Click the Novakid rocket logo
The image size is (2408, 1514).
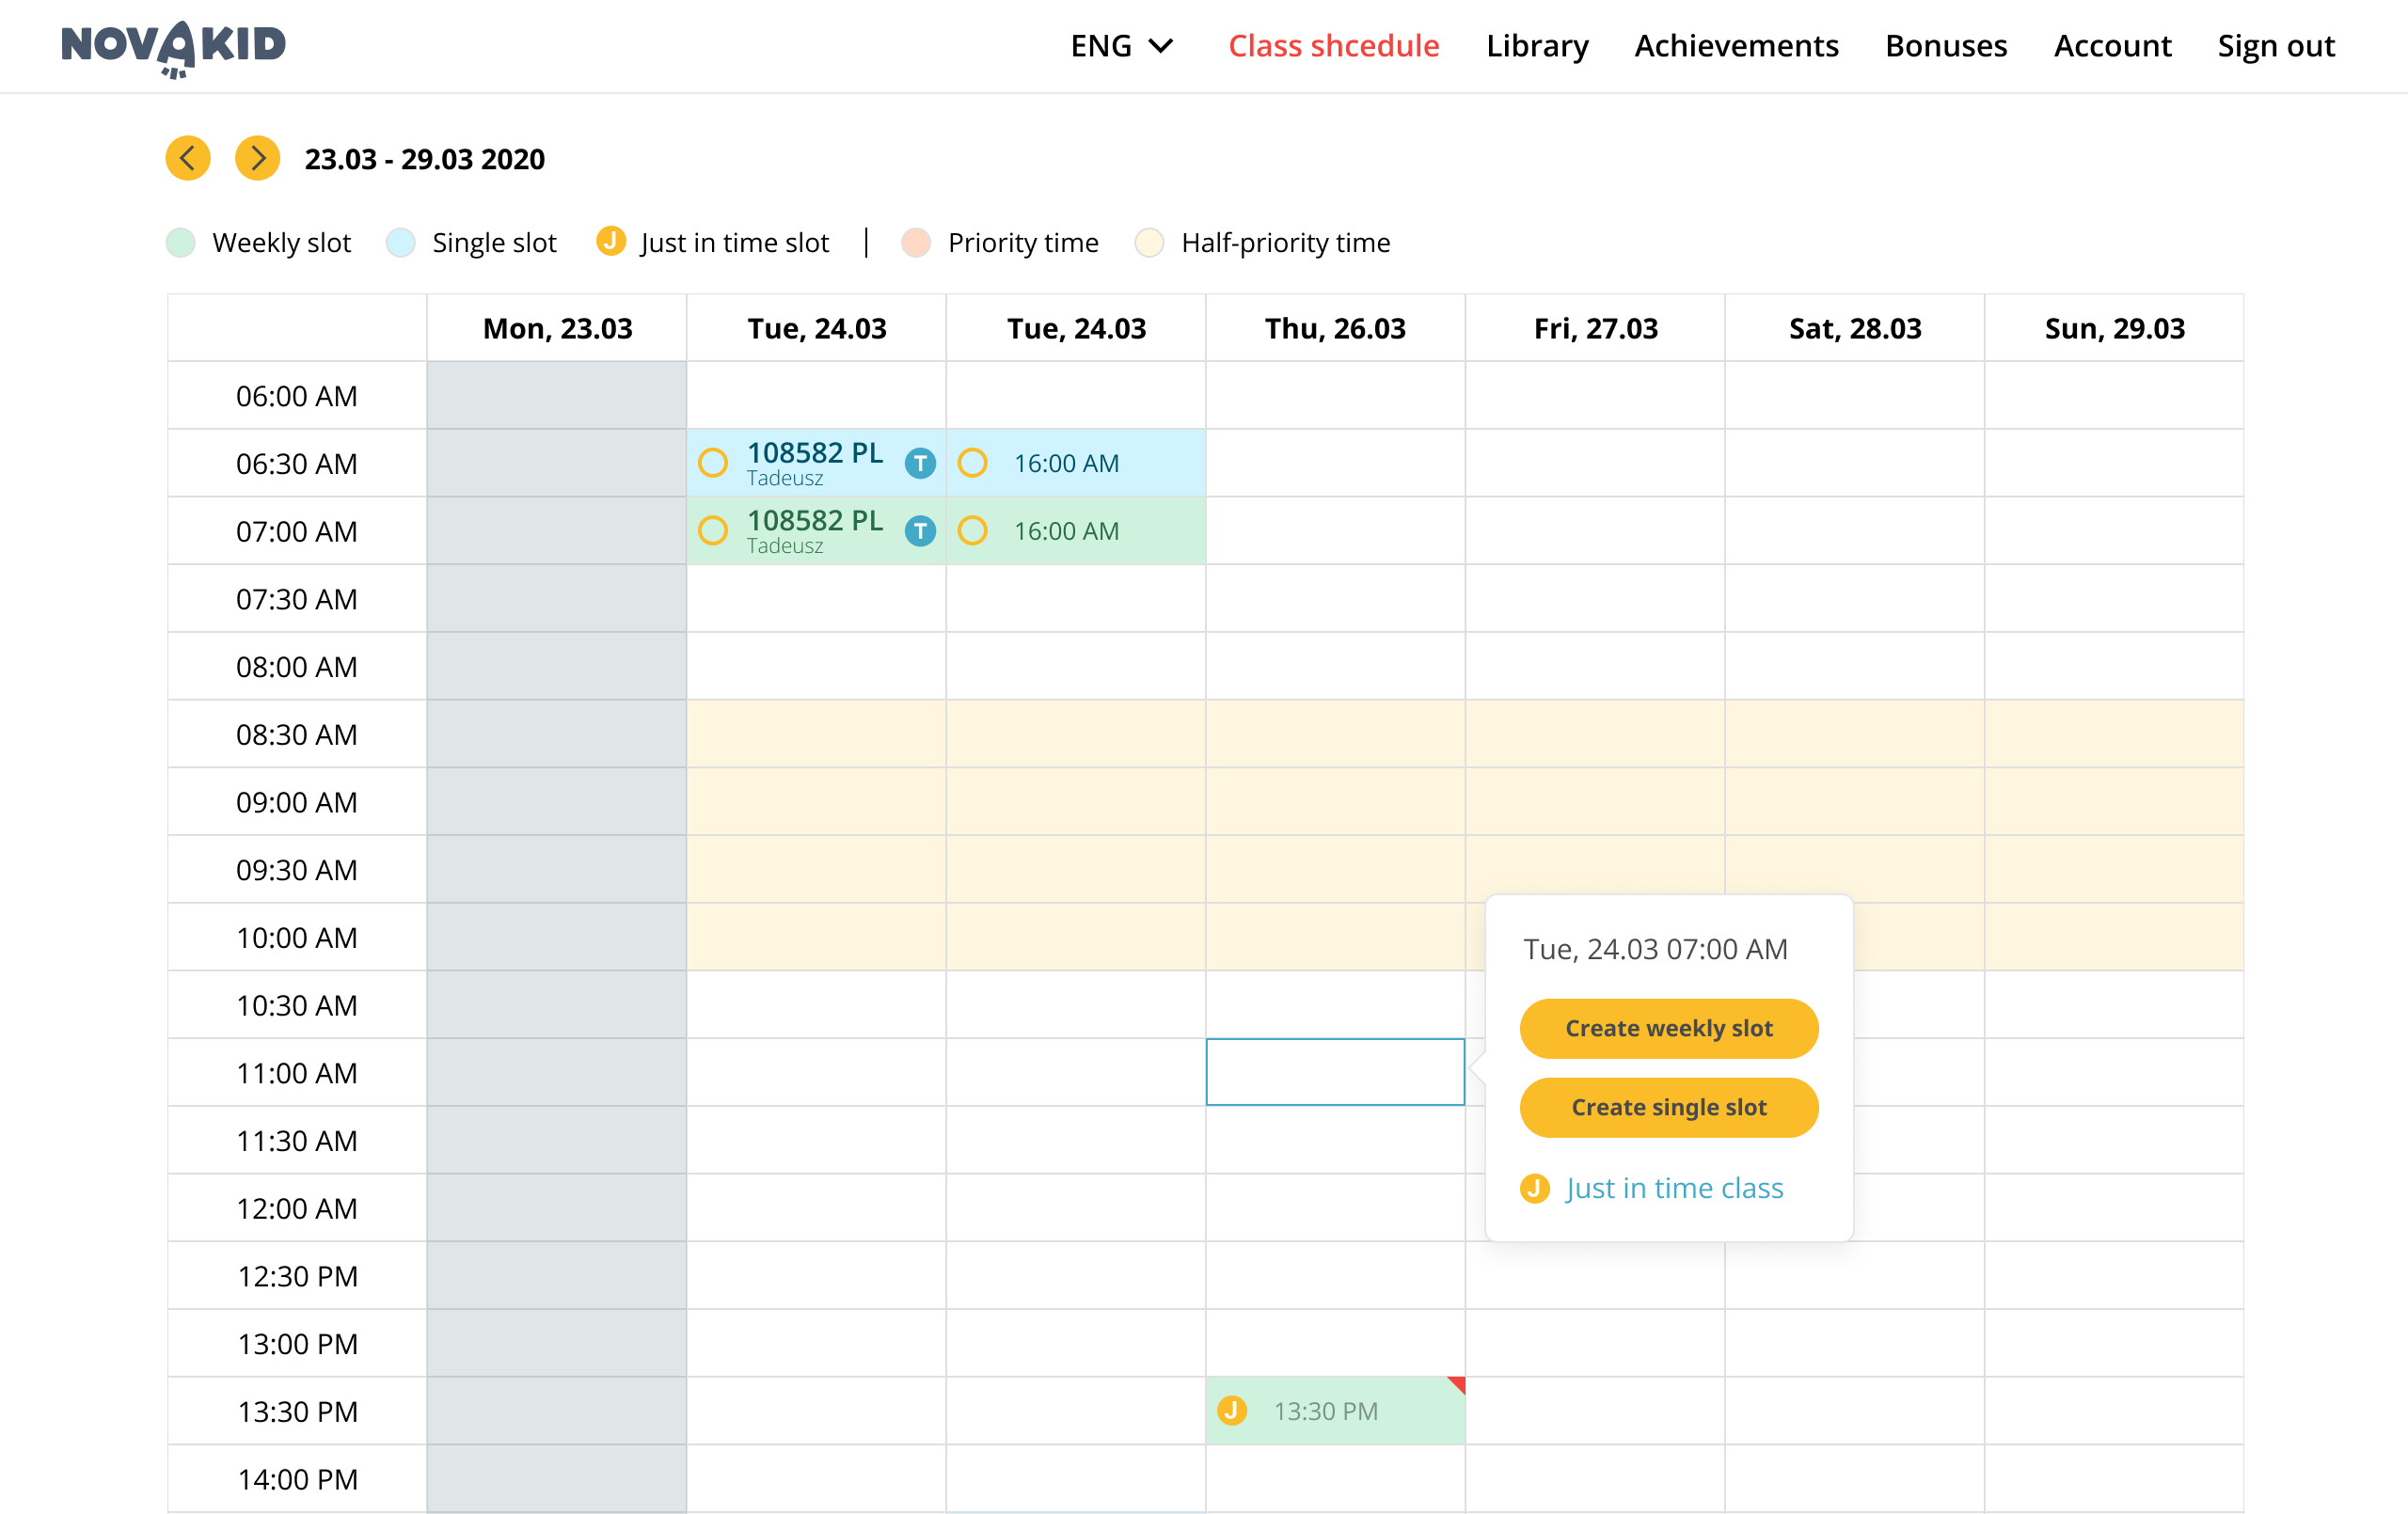pyautogui.click(x=174, y=46)
